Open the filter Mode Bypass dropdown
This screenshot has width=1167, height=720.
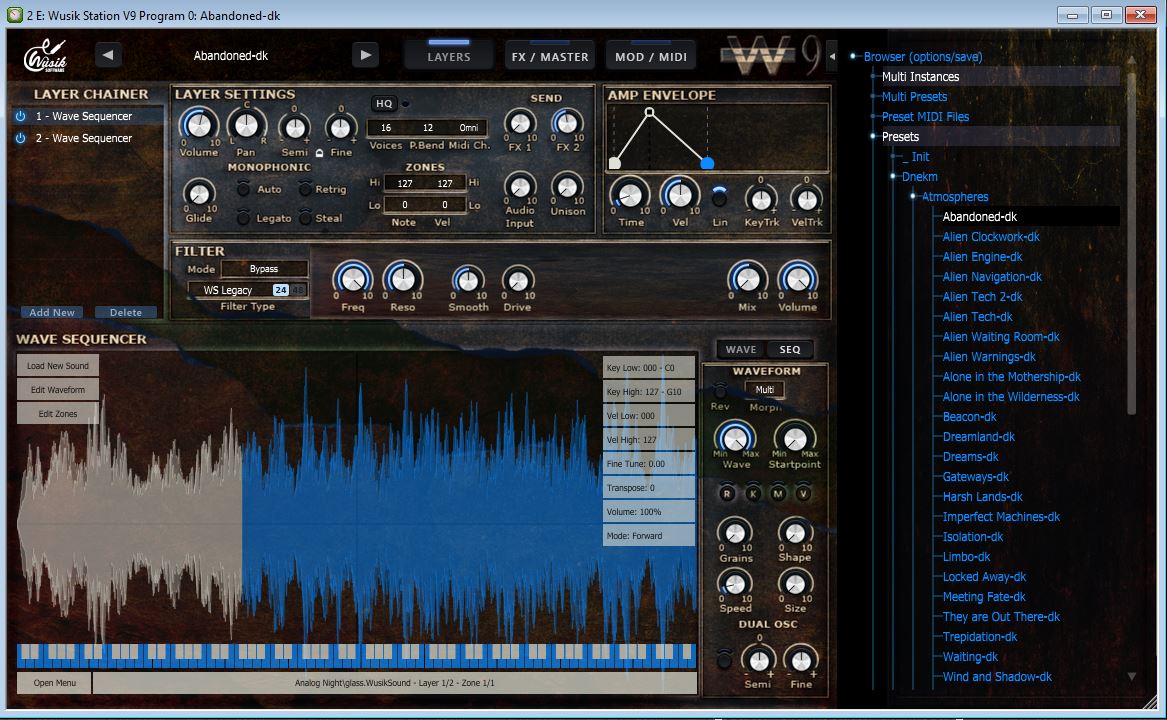[x=264, y=269]
